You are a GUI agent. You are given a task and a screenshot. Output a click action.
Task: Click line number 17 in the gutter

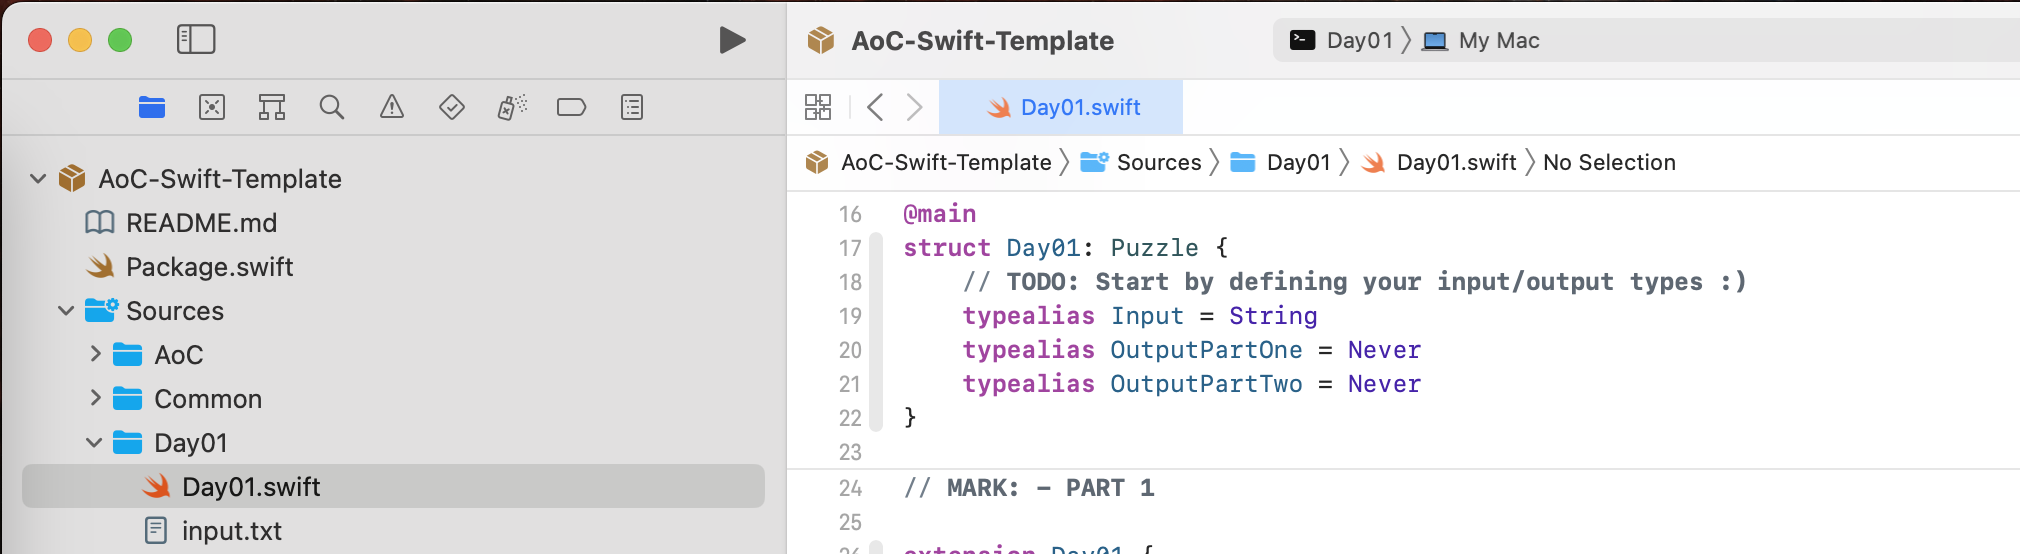[850, 248]
